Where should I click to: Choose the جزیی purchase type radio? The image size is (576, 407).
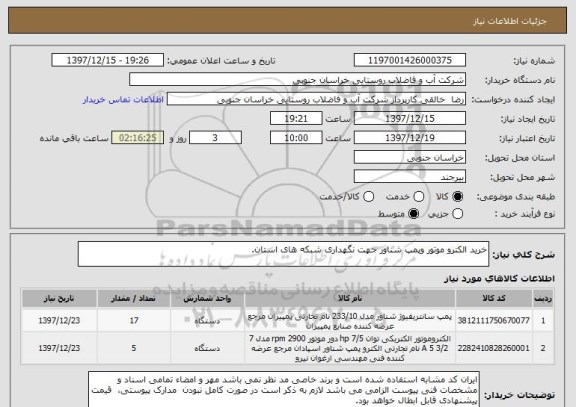[457, 214]
